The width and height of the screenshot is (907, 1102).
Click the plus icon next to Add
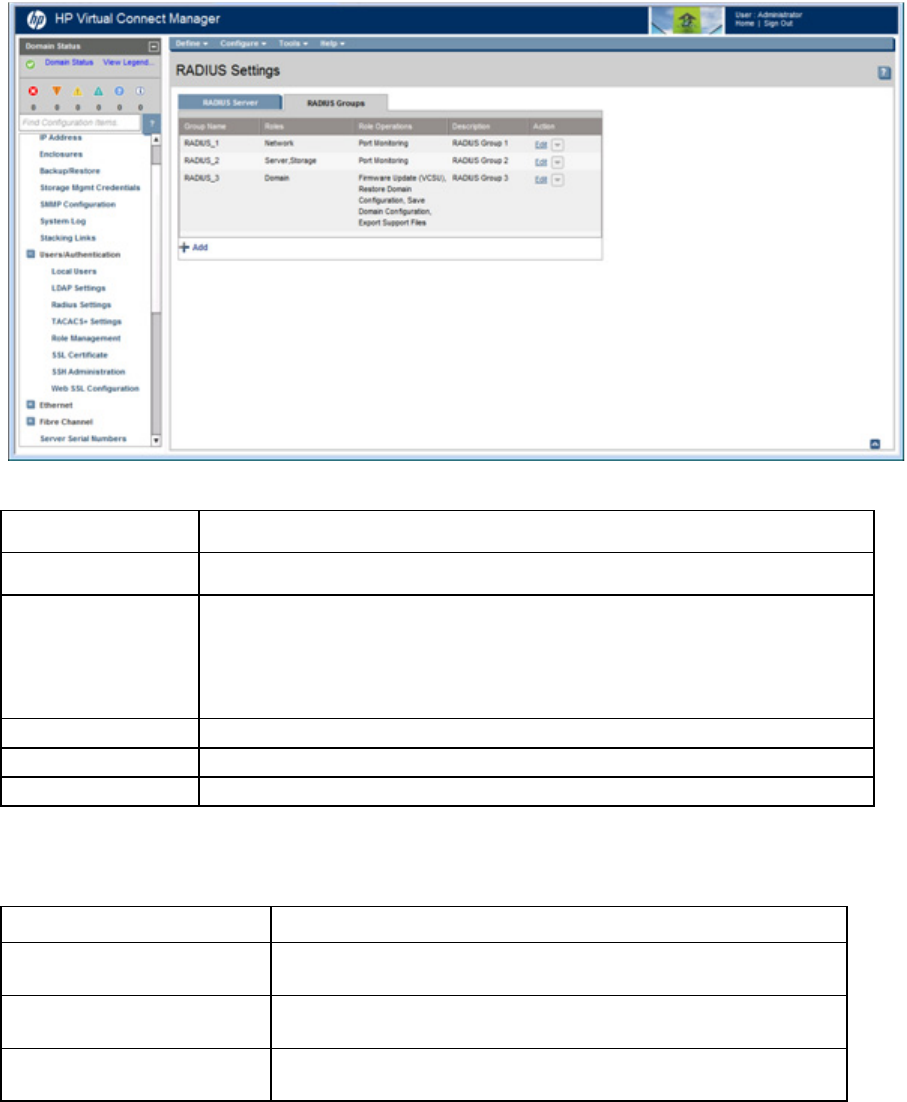coord(184,247)
